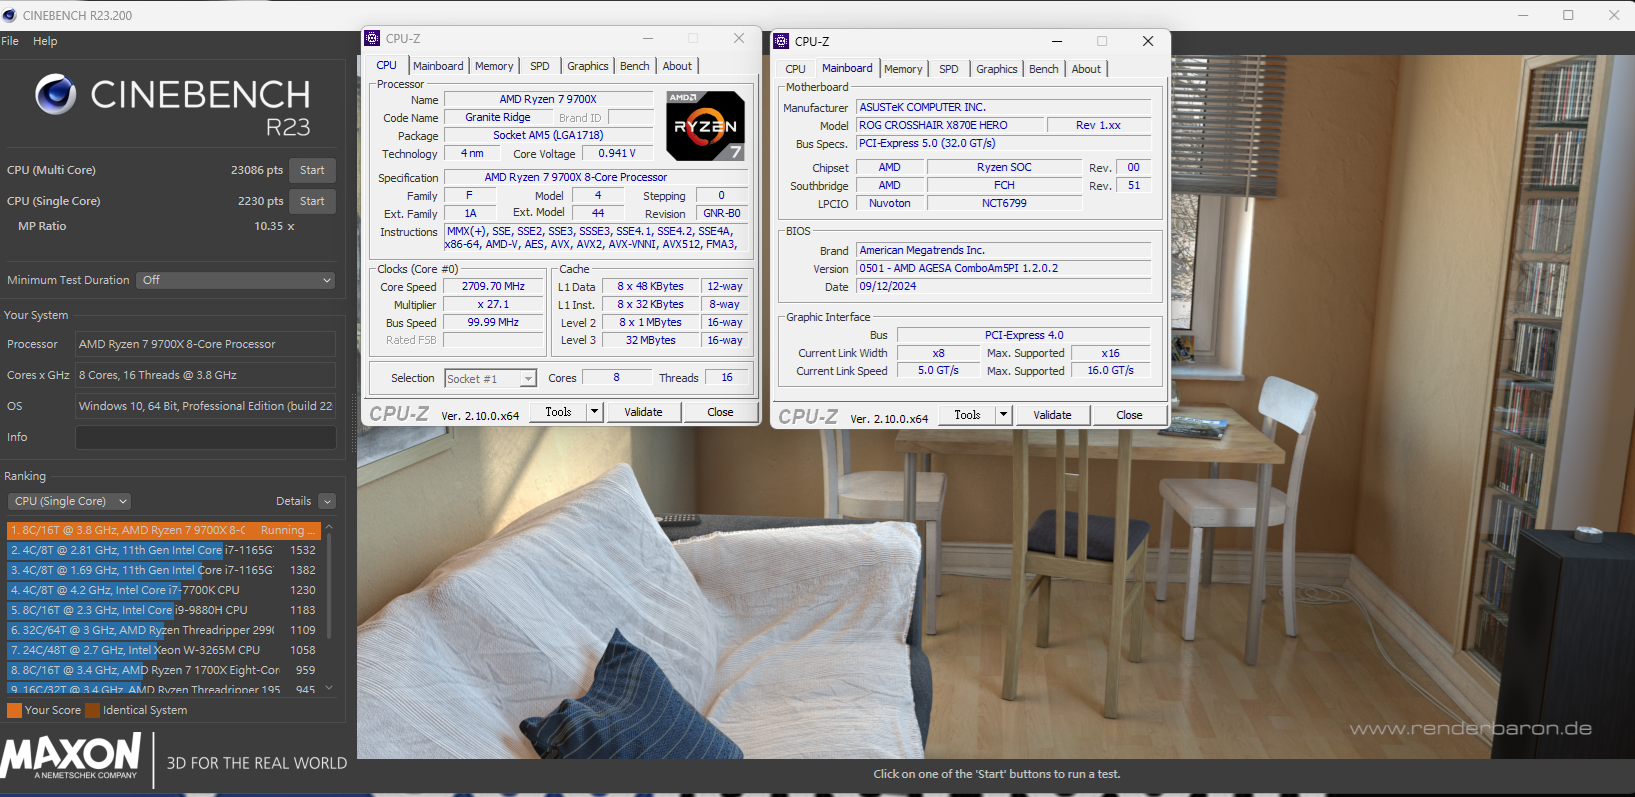Select ranking entry 11th Gen i7-1165G7 scoring 1532
The width and height of the screenshot is (1635, 797).
point(163,550)
